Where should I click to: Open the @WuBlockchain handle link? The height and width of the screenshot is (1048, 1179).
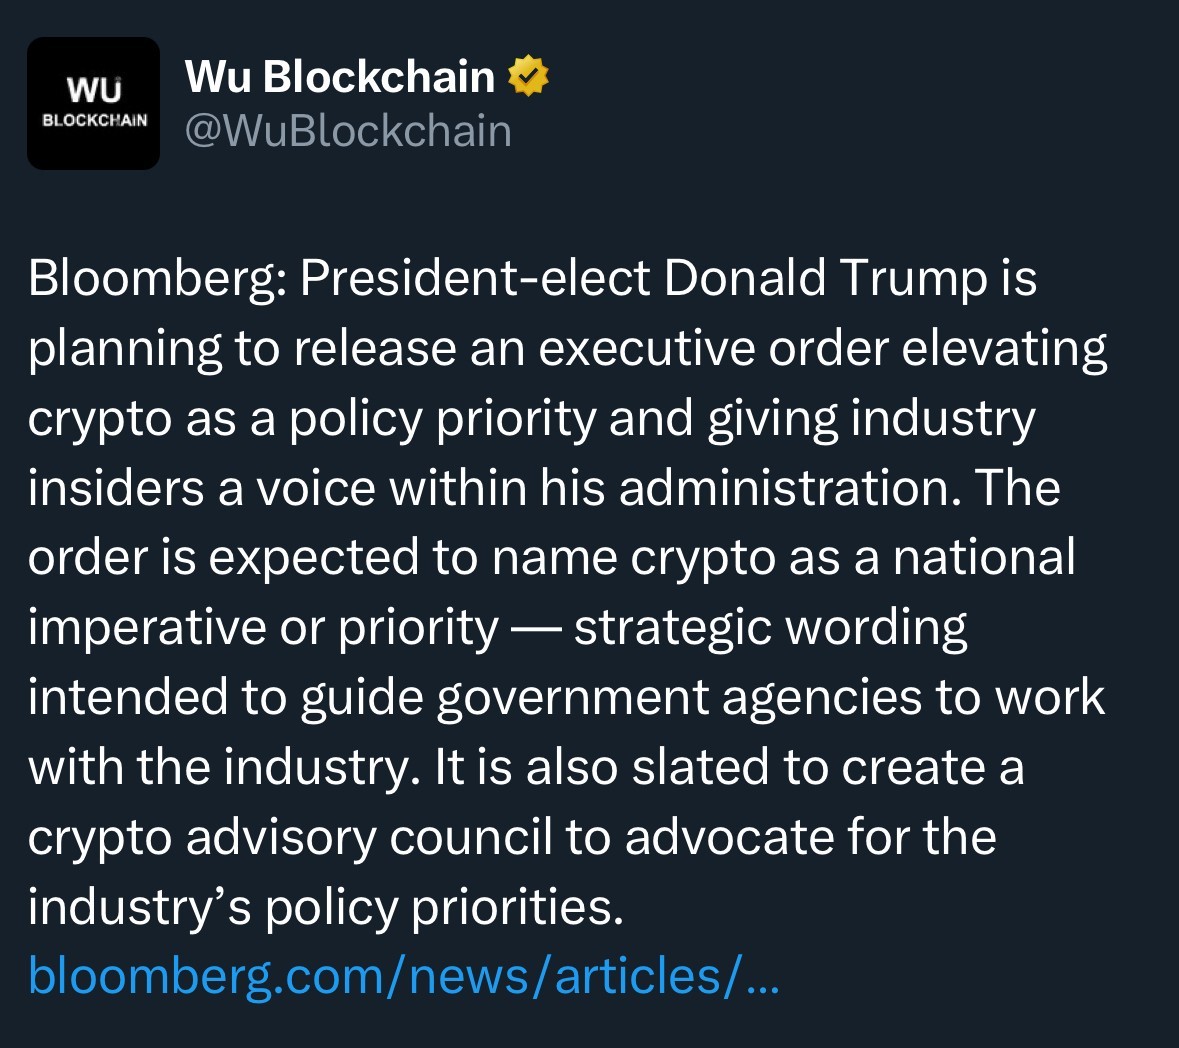348,131
